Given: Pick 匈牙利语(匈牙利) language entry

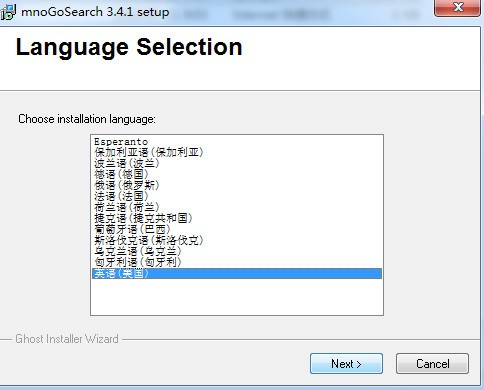Looking at the screenshot, I should pos(237,262).
